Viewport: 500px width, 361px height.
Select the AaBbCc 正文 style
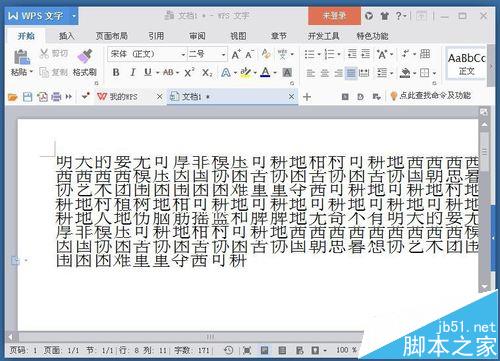coord(466,64)
